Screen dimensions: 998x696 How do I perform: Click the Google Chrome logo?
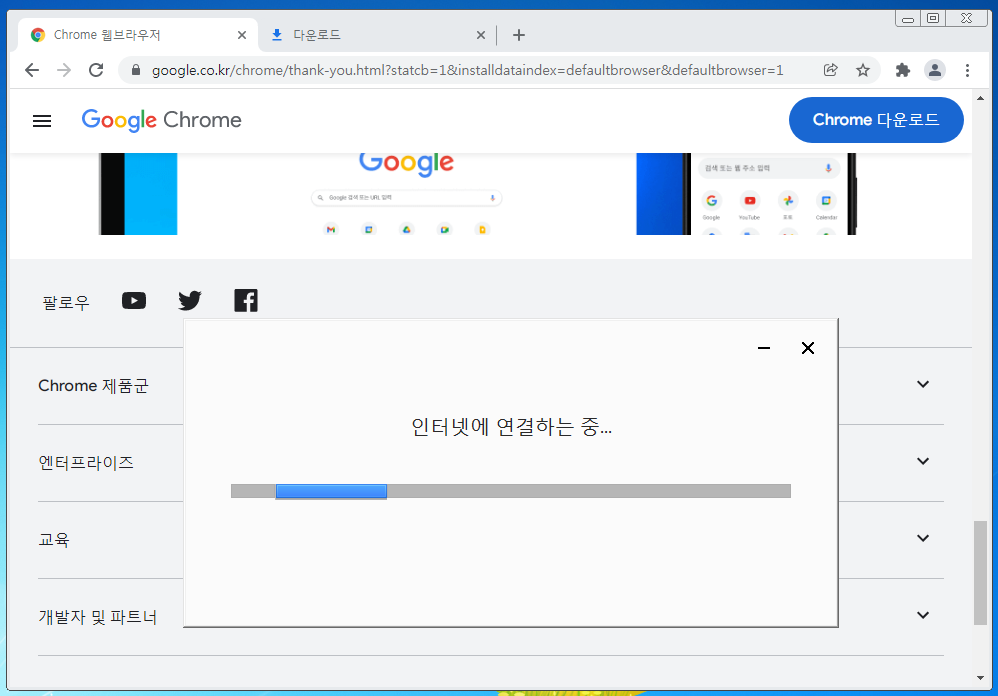[162, 120]
